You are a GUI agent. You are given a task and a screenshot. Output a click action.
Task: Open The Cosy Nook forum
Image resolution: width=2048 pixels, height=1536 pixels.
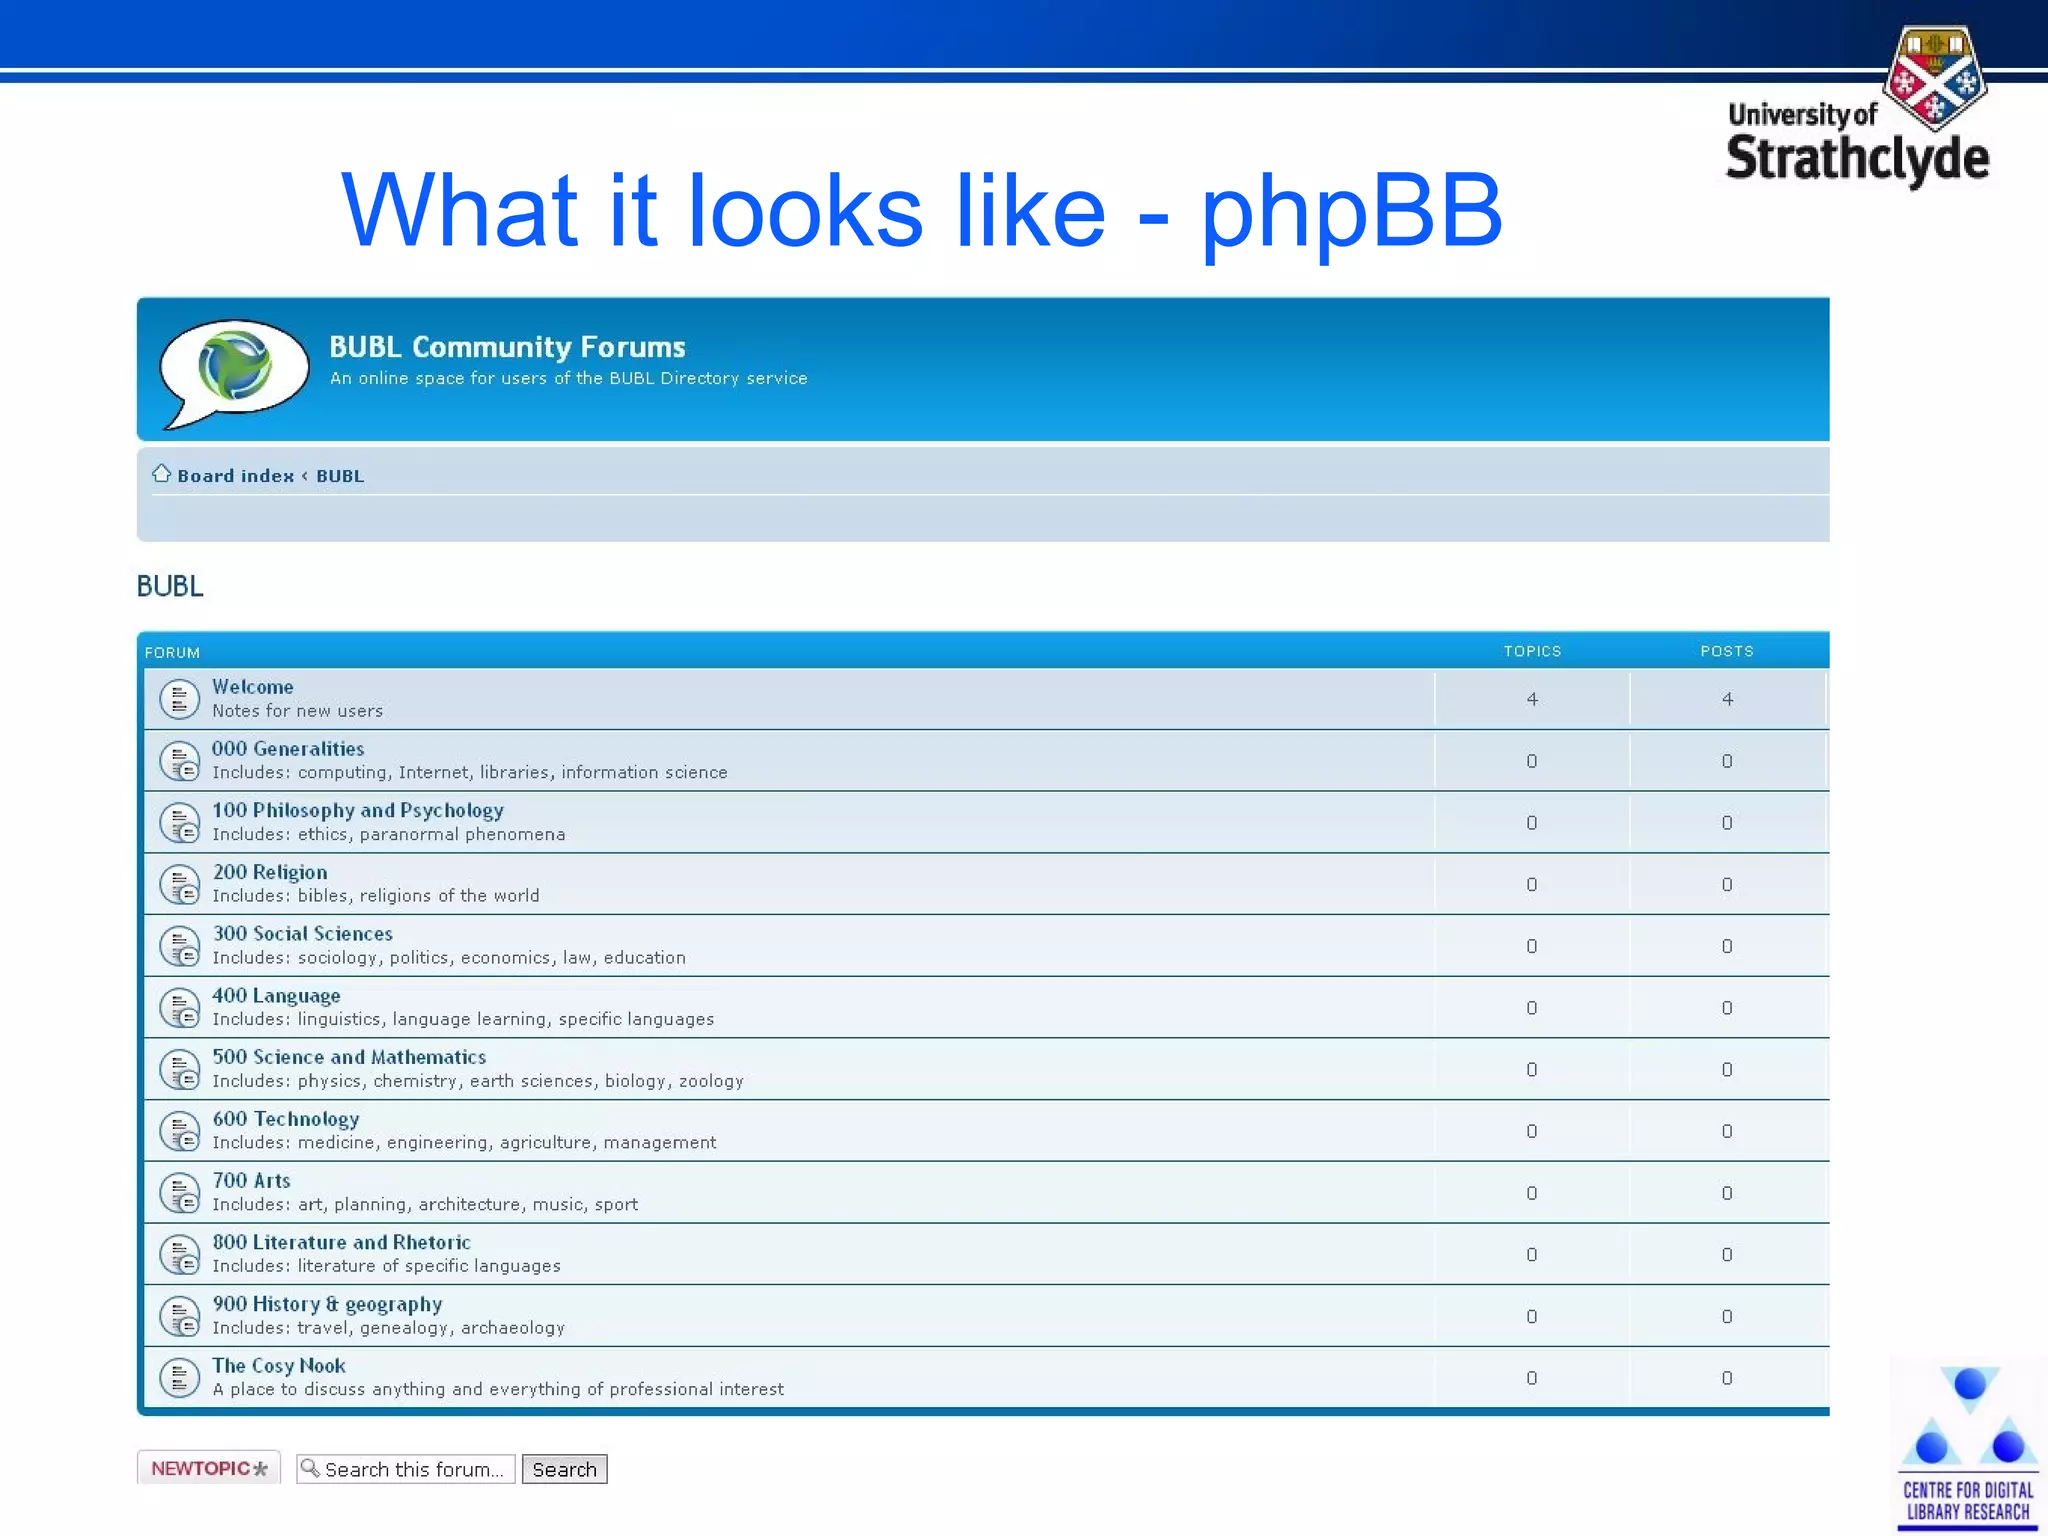pos(279,1366)
